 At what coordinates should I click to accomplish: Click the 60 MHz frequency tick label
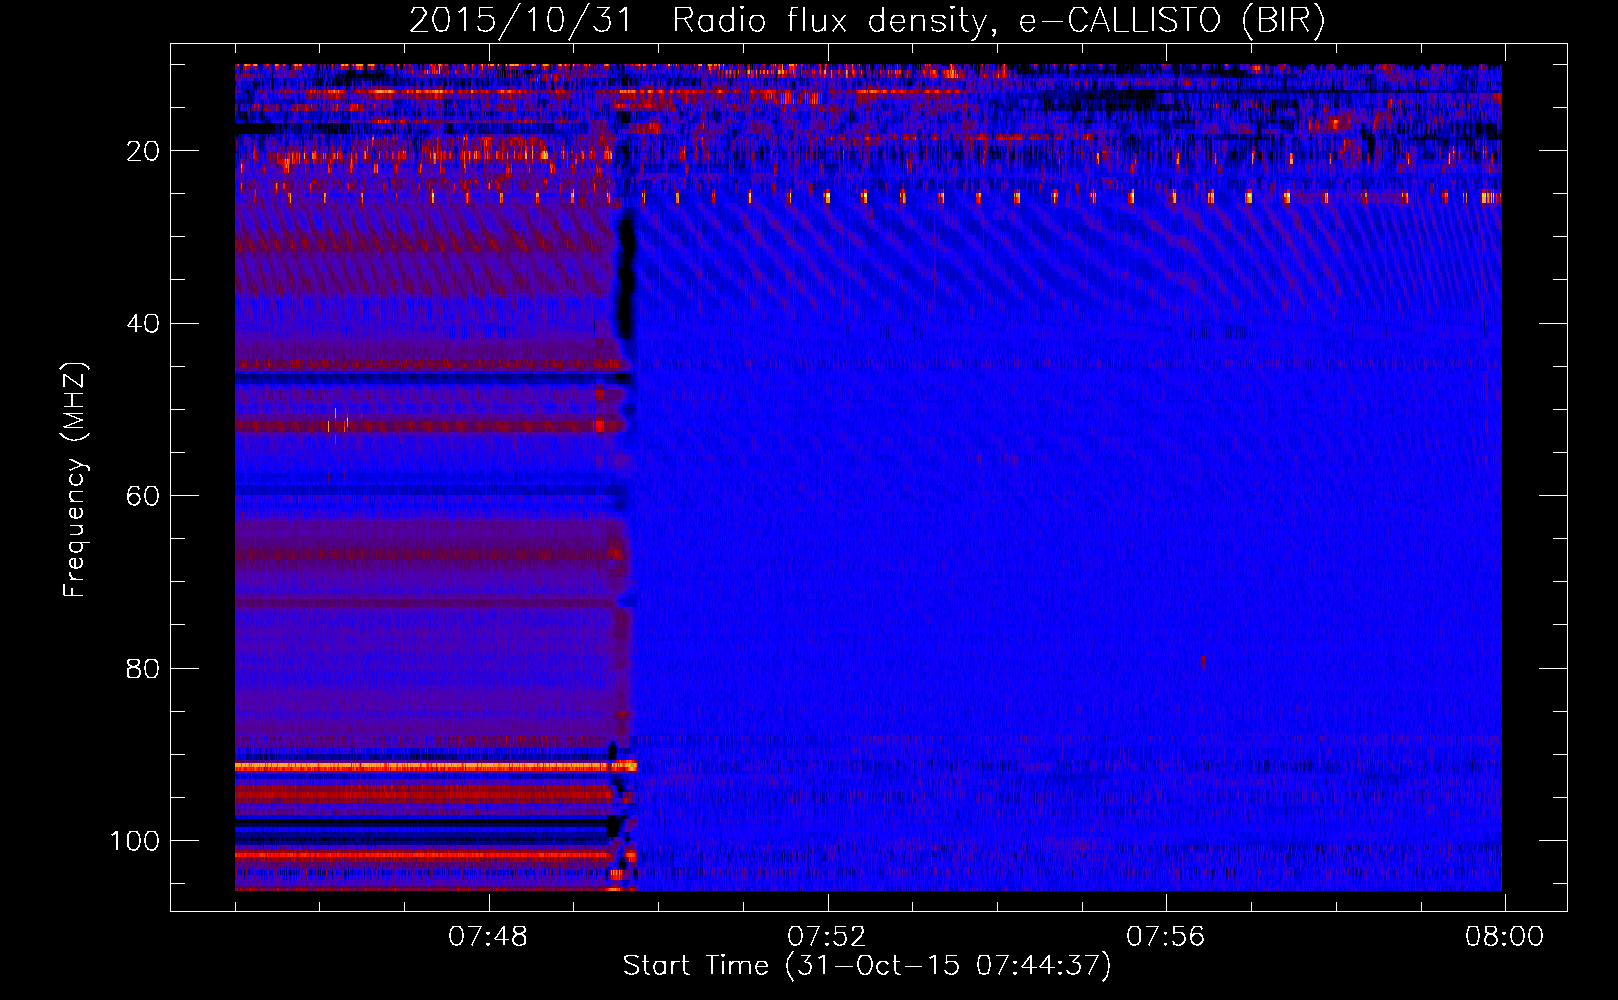coord(143,497)
